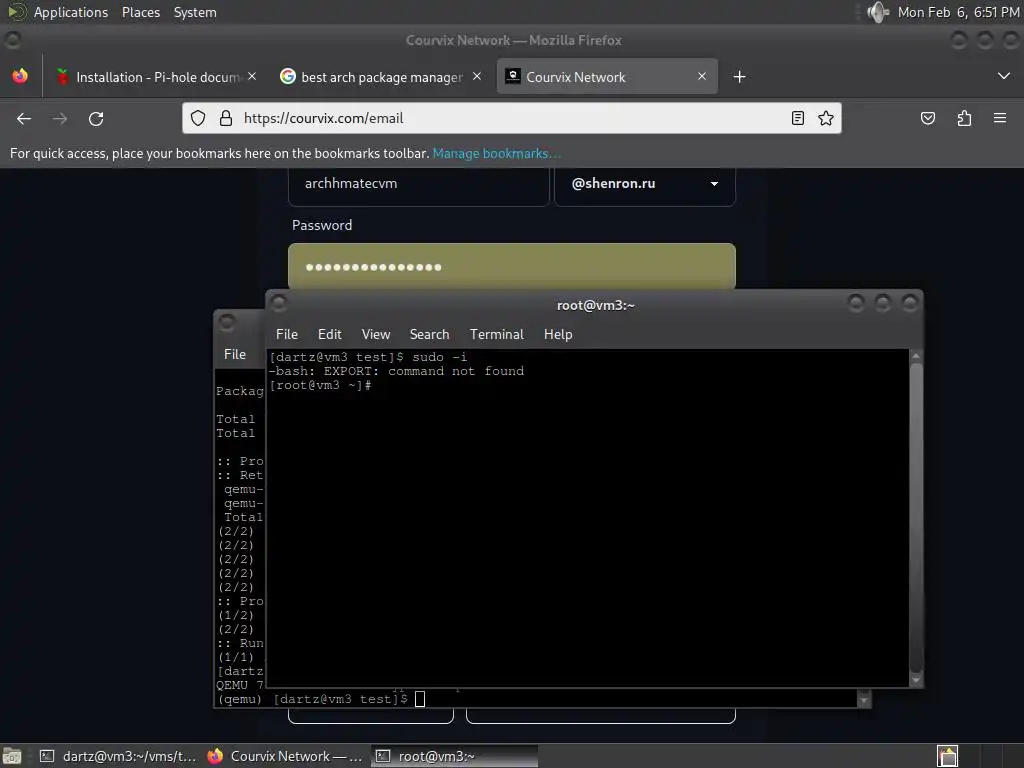
Task: Bookmark this page with star icon
Action: [x=825, y=118]
